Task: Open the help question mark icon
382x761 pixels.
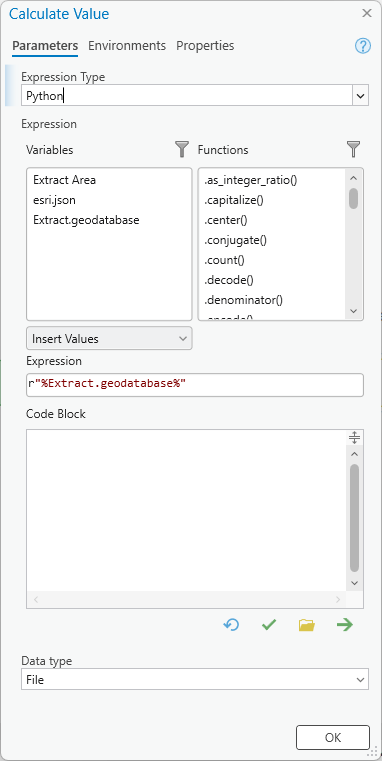Action: pos(363,46)
